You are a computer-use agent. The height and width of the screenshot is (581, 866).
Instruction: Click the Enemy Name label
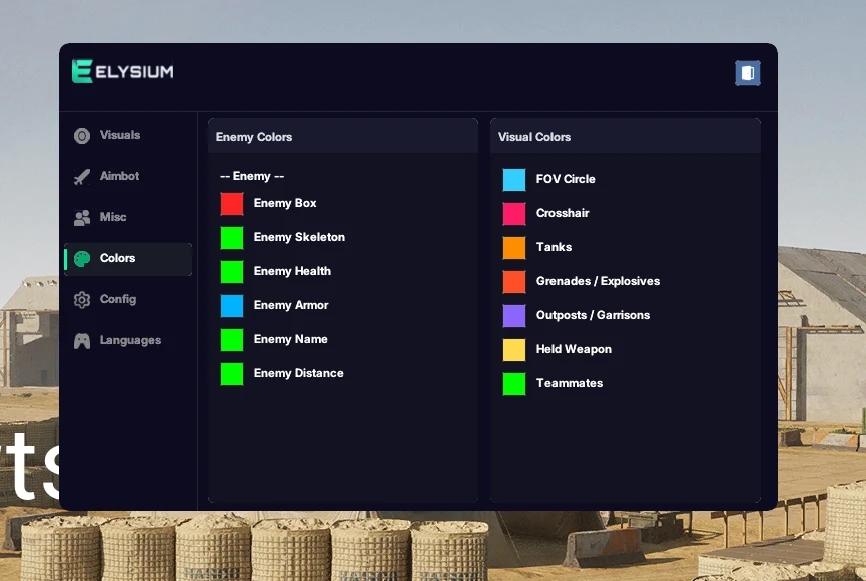click(291, 339)
